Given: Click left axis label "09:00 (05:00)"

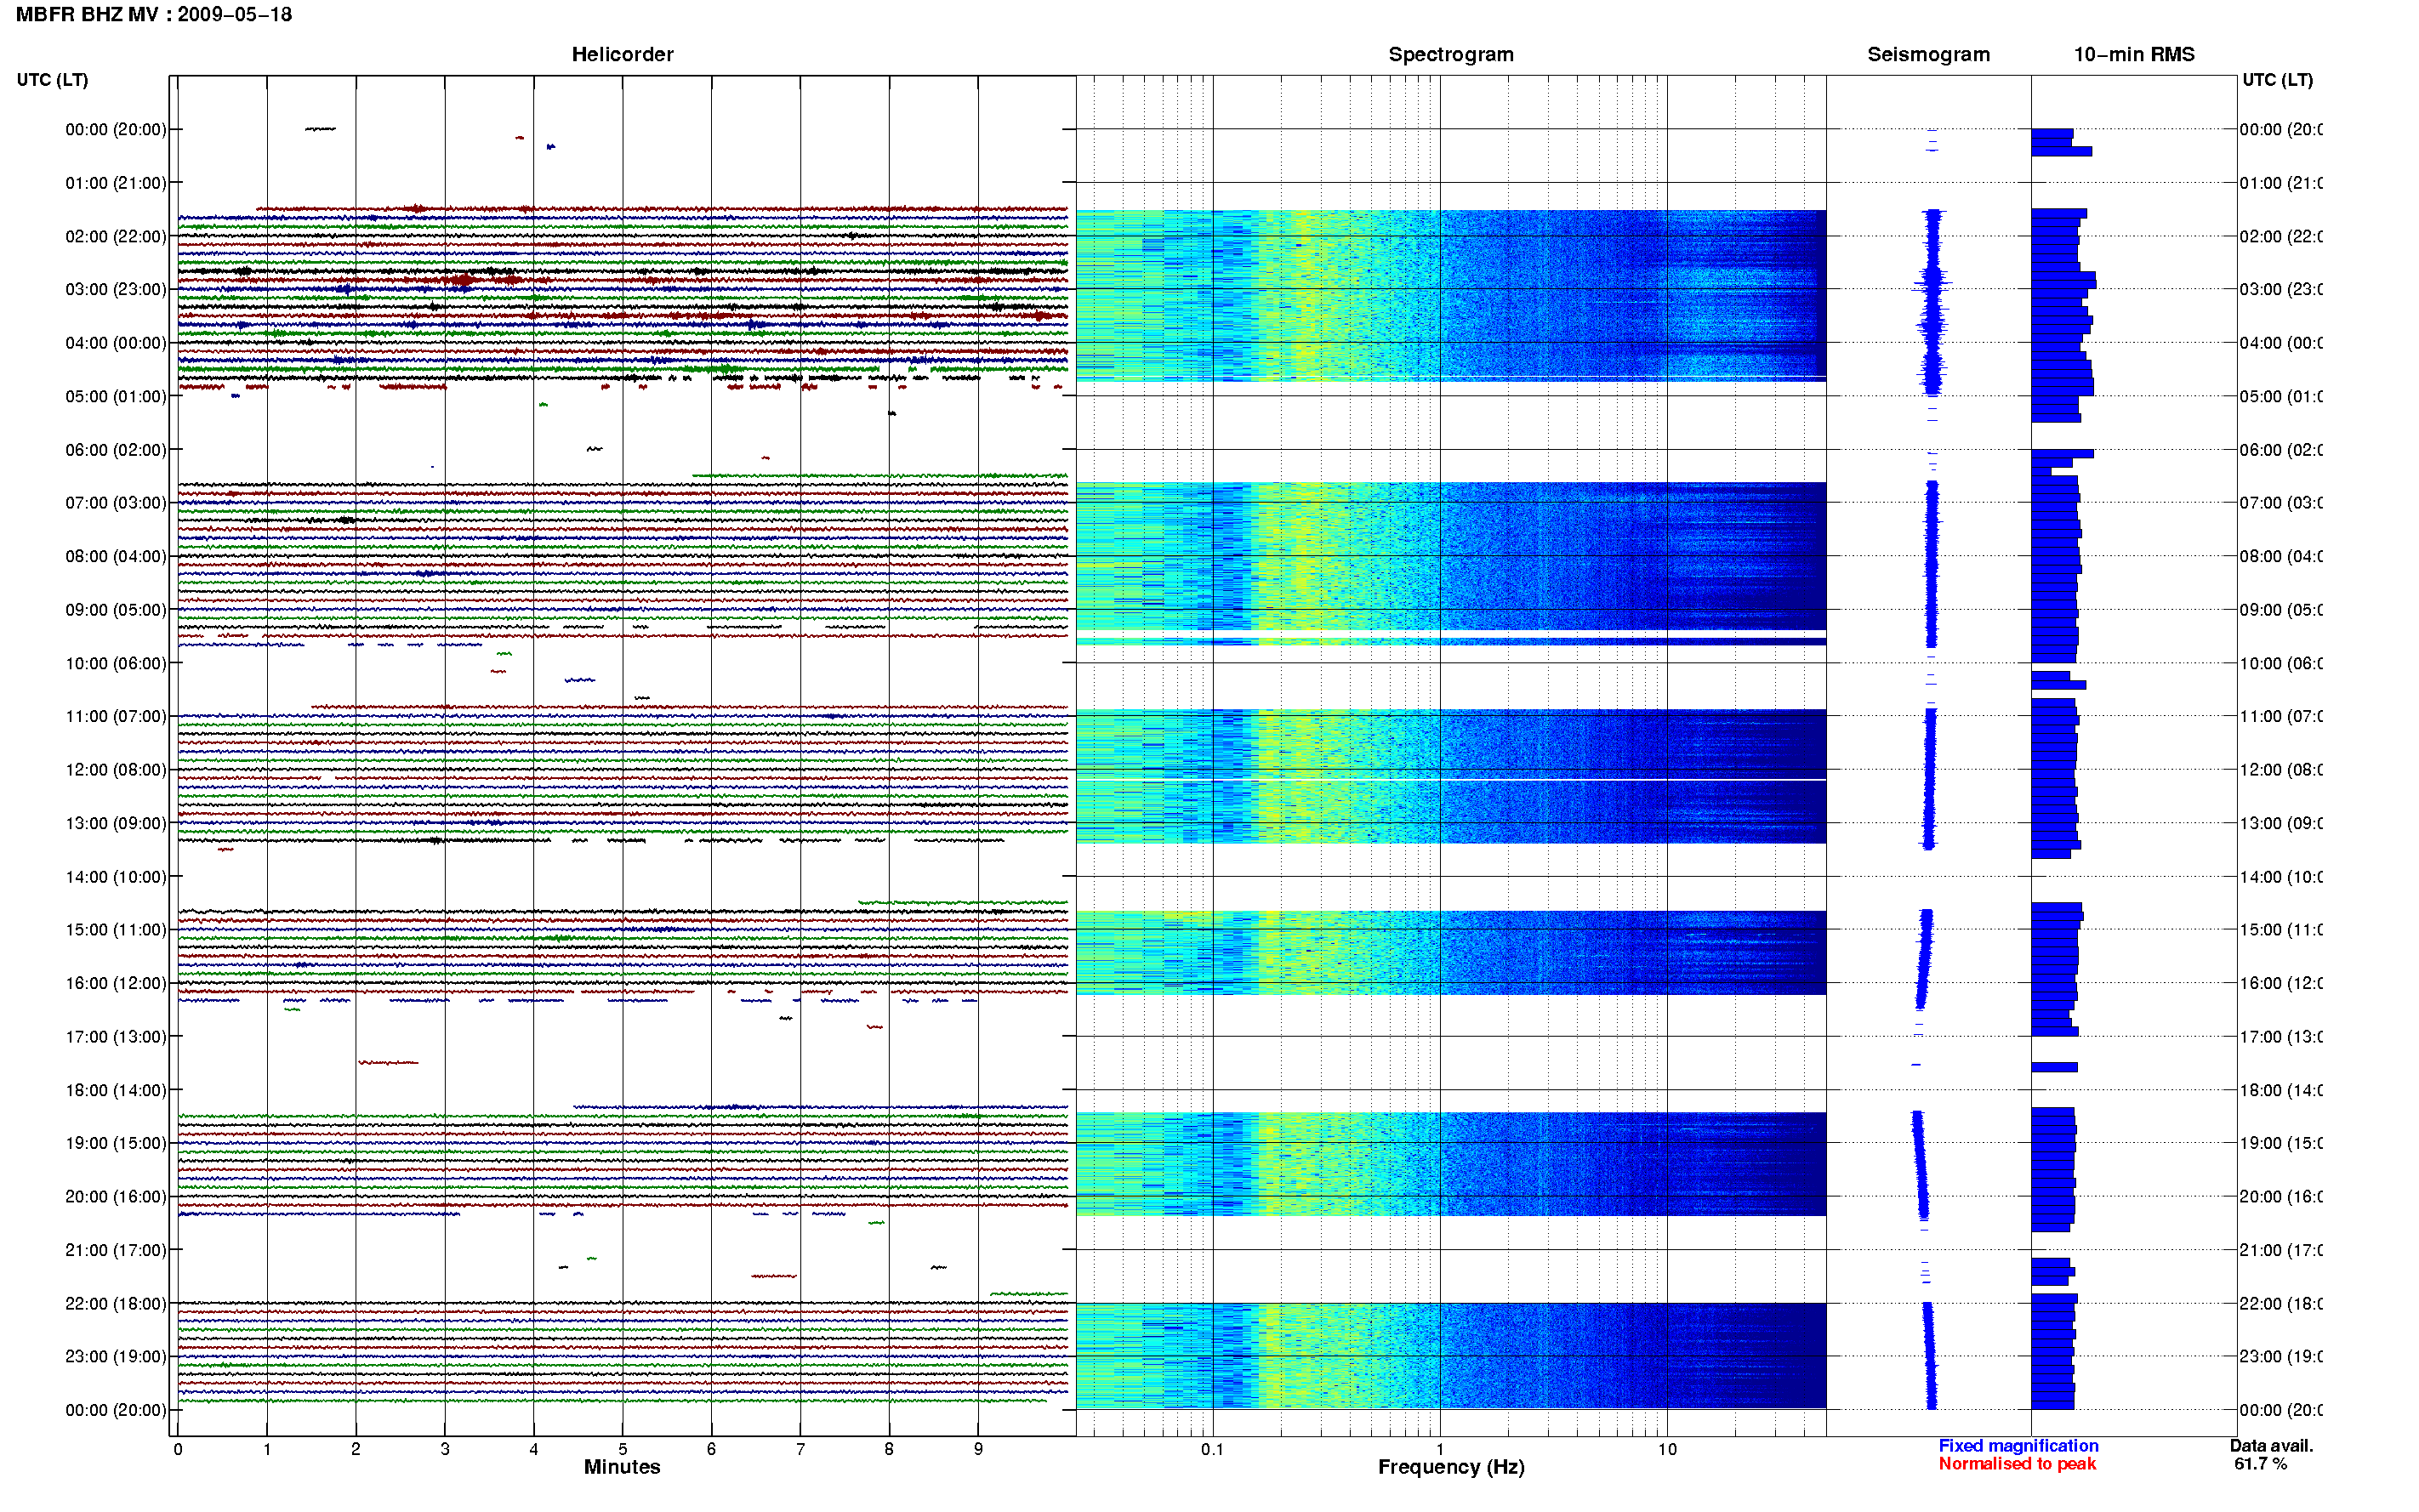Looking at the screenshot, I should 116,610.
